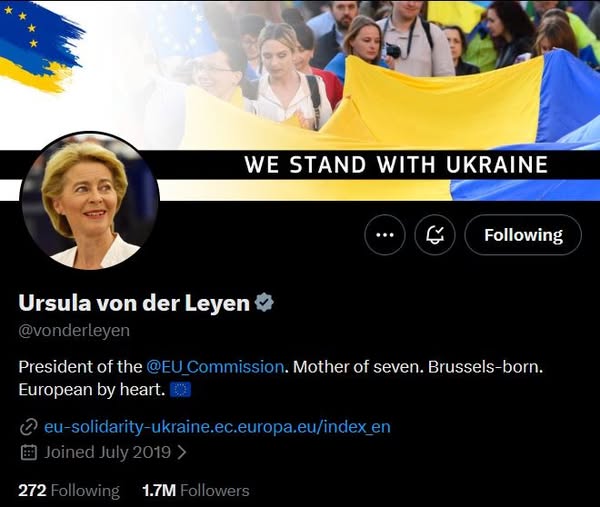View the 272 Following list
The height and width of the screenshot is (507, 600).
click(x=69, y=491)
